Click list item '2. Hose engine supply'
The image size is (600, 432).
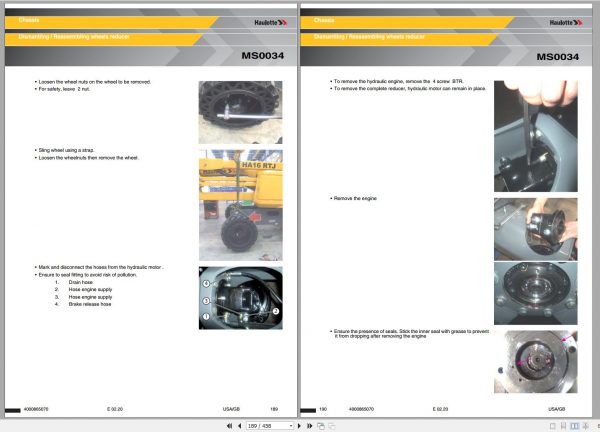coord(83,290)
